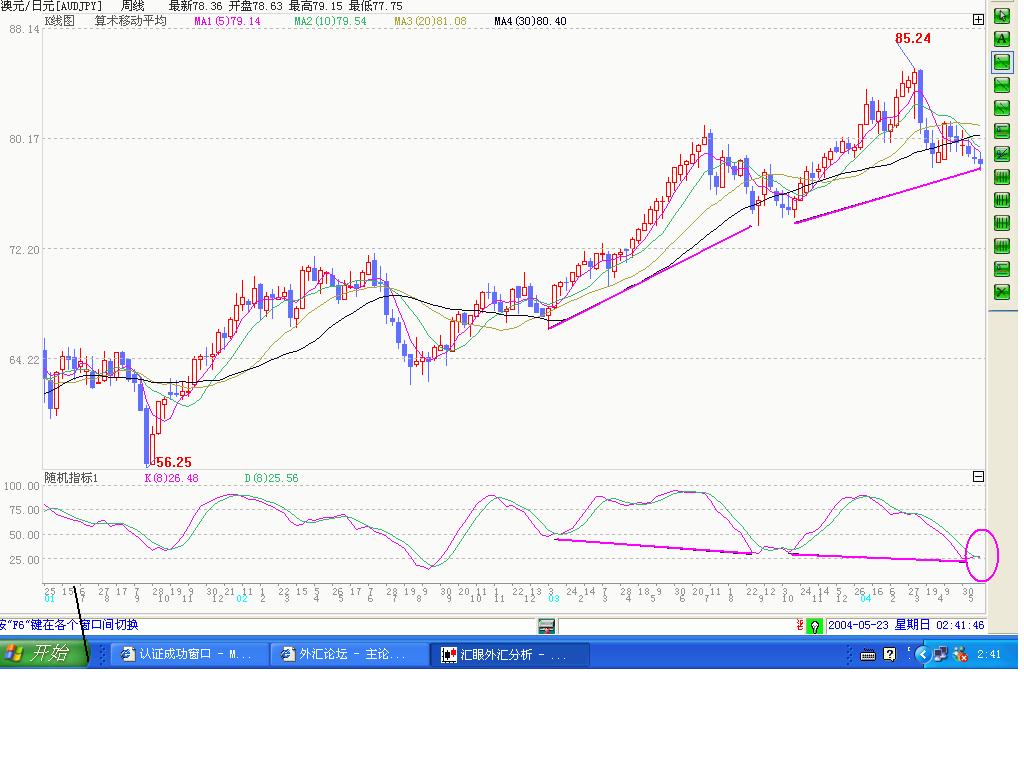Click the highlighted trend line drawing tool
The width and height of the screenshot is (1024, 768).
point(1001,62)
